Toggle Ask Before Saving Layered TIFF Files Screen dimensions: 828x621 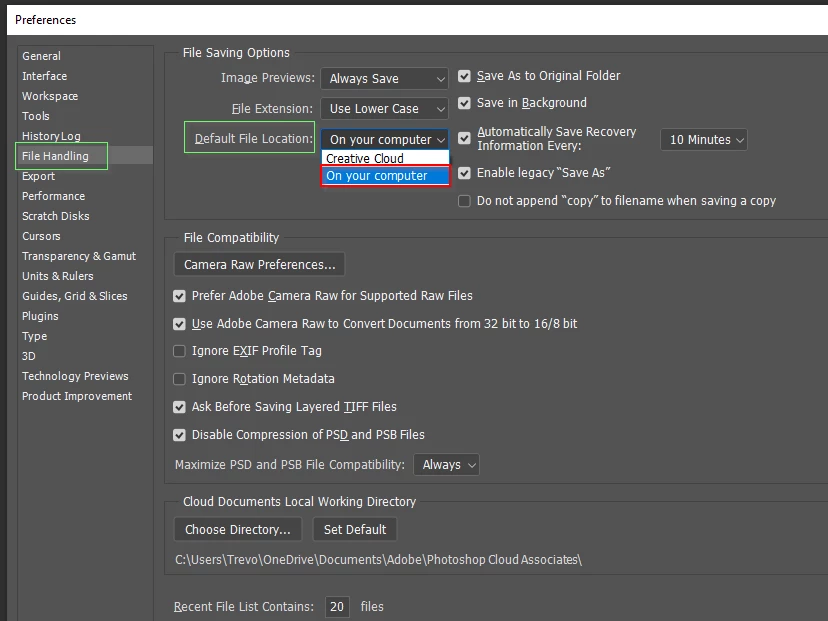(180, 407)
